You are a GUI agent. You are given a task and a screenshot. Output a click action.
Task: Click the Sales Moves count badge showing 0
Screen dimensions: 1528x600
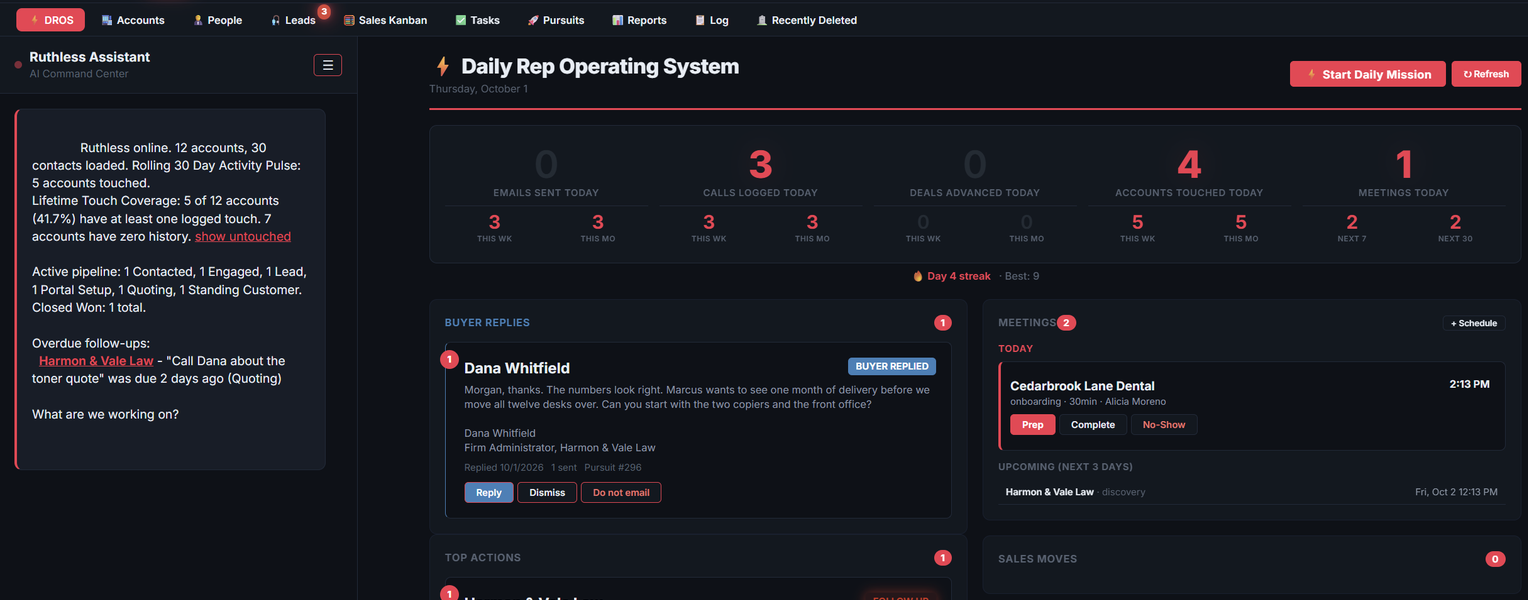coord(1495,559)
